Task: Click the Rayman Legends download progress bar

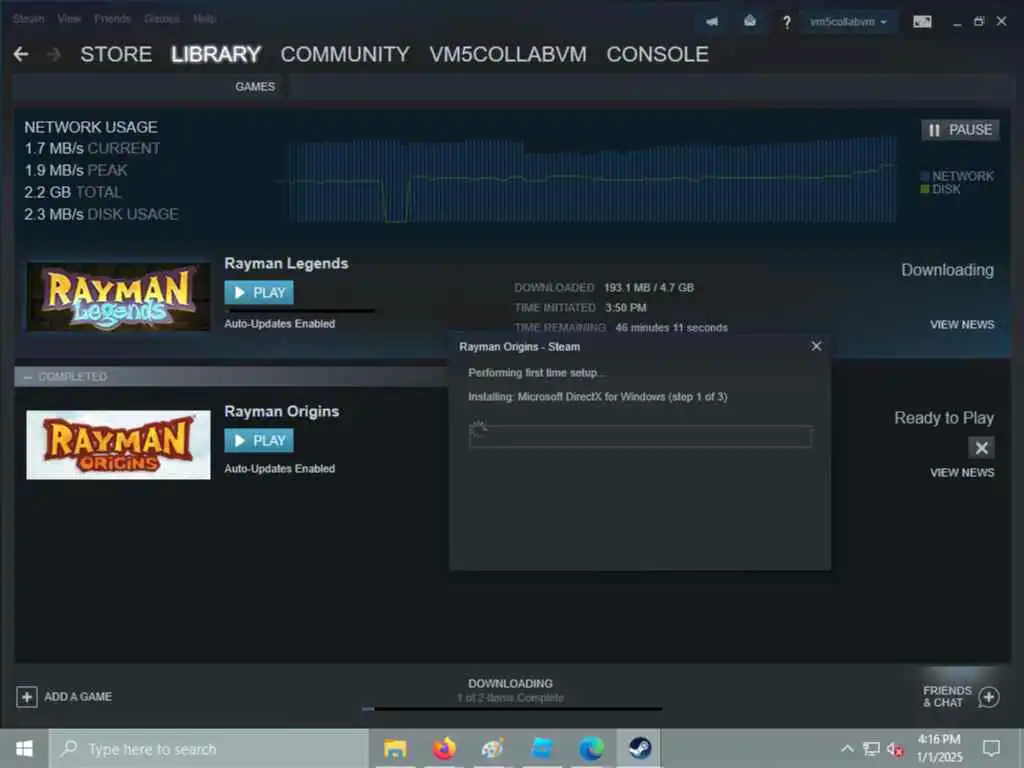Action: click(300, 311)
